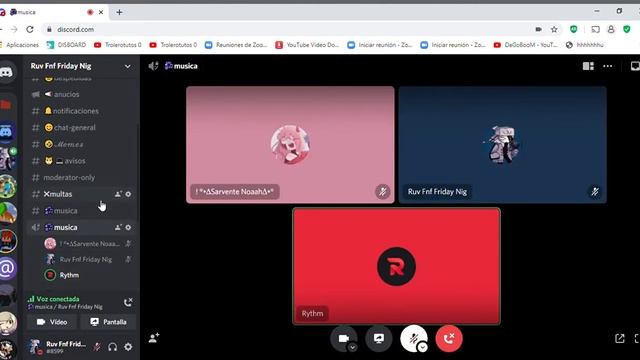Disconnect voice using phone icon beside Voz conectada

click(128, 302)
